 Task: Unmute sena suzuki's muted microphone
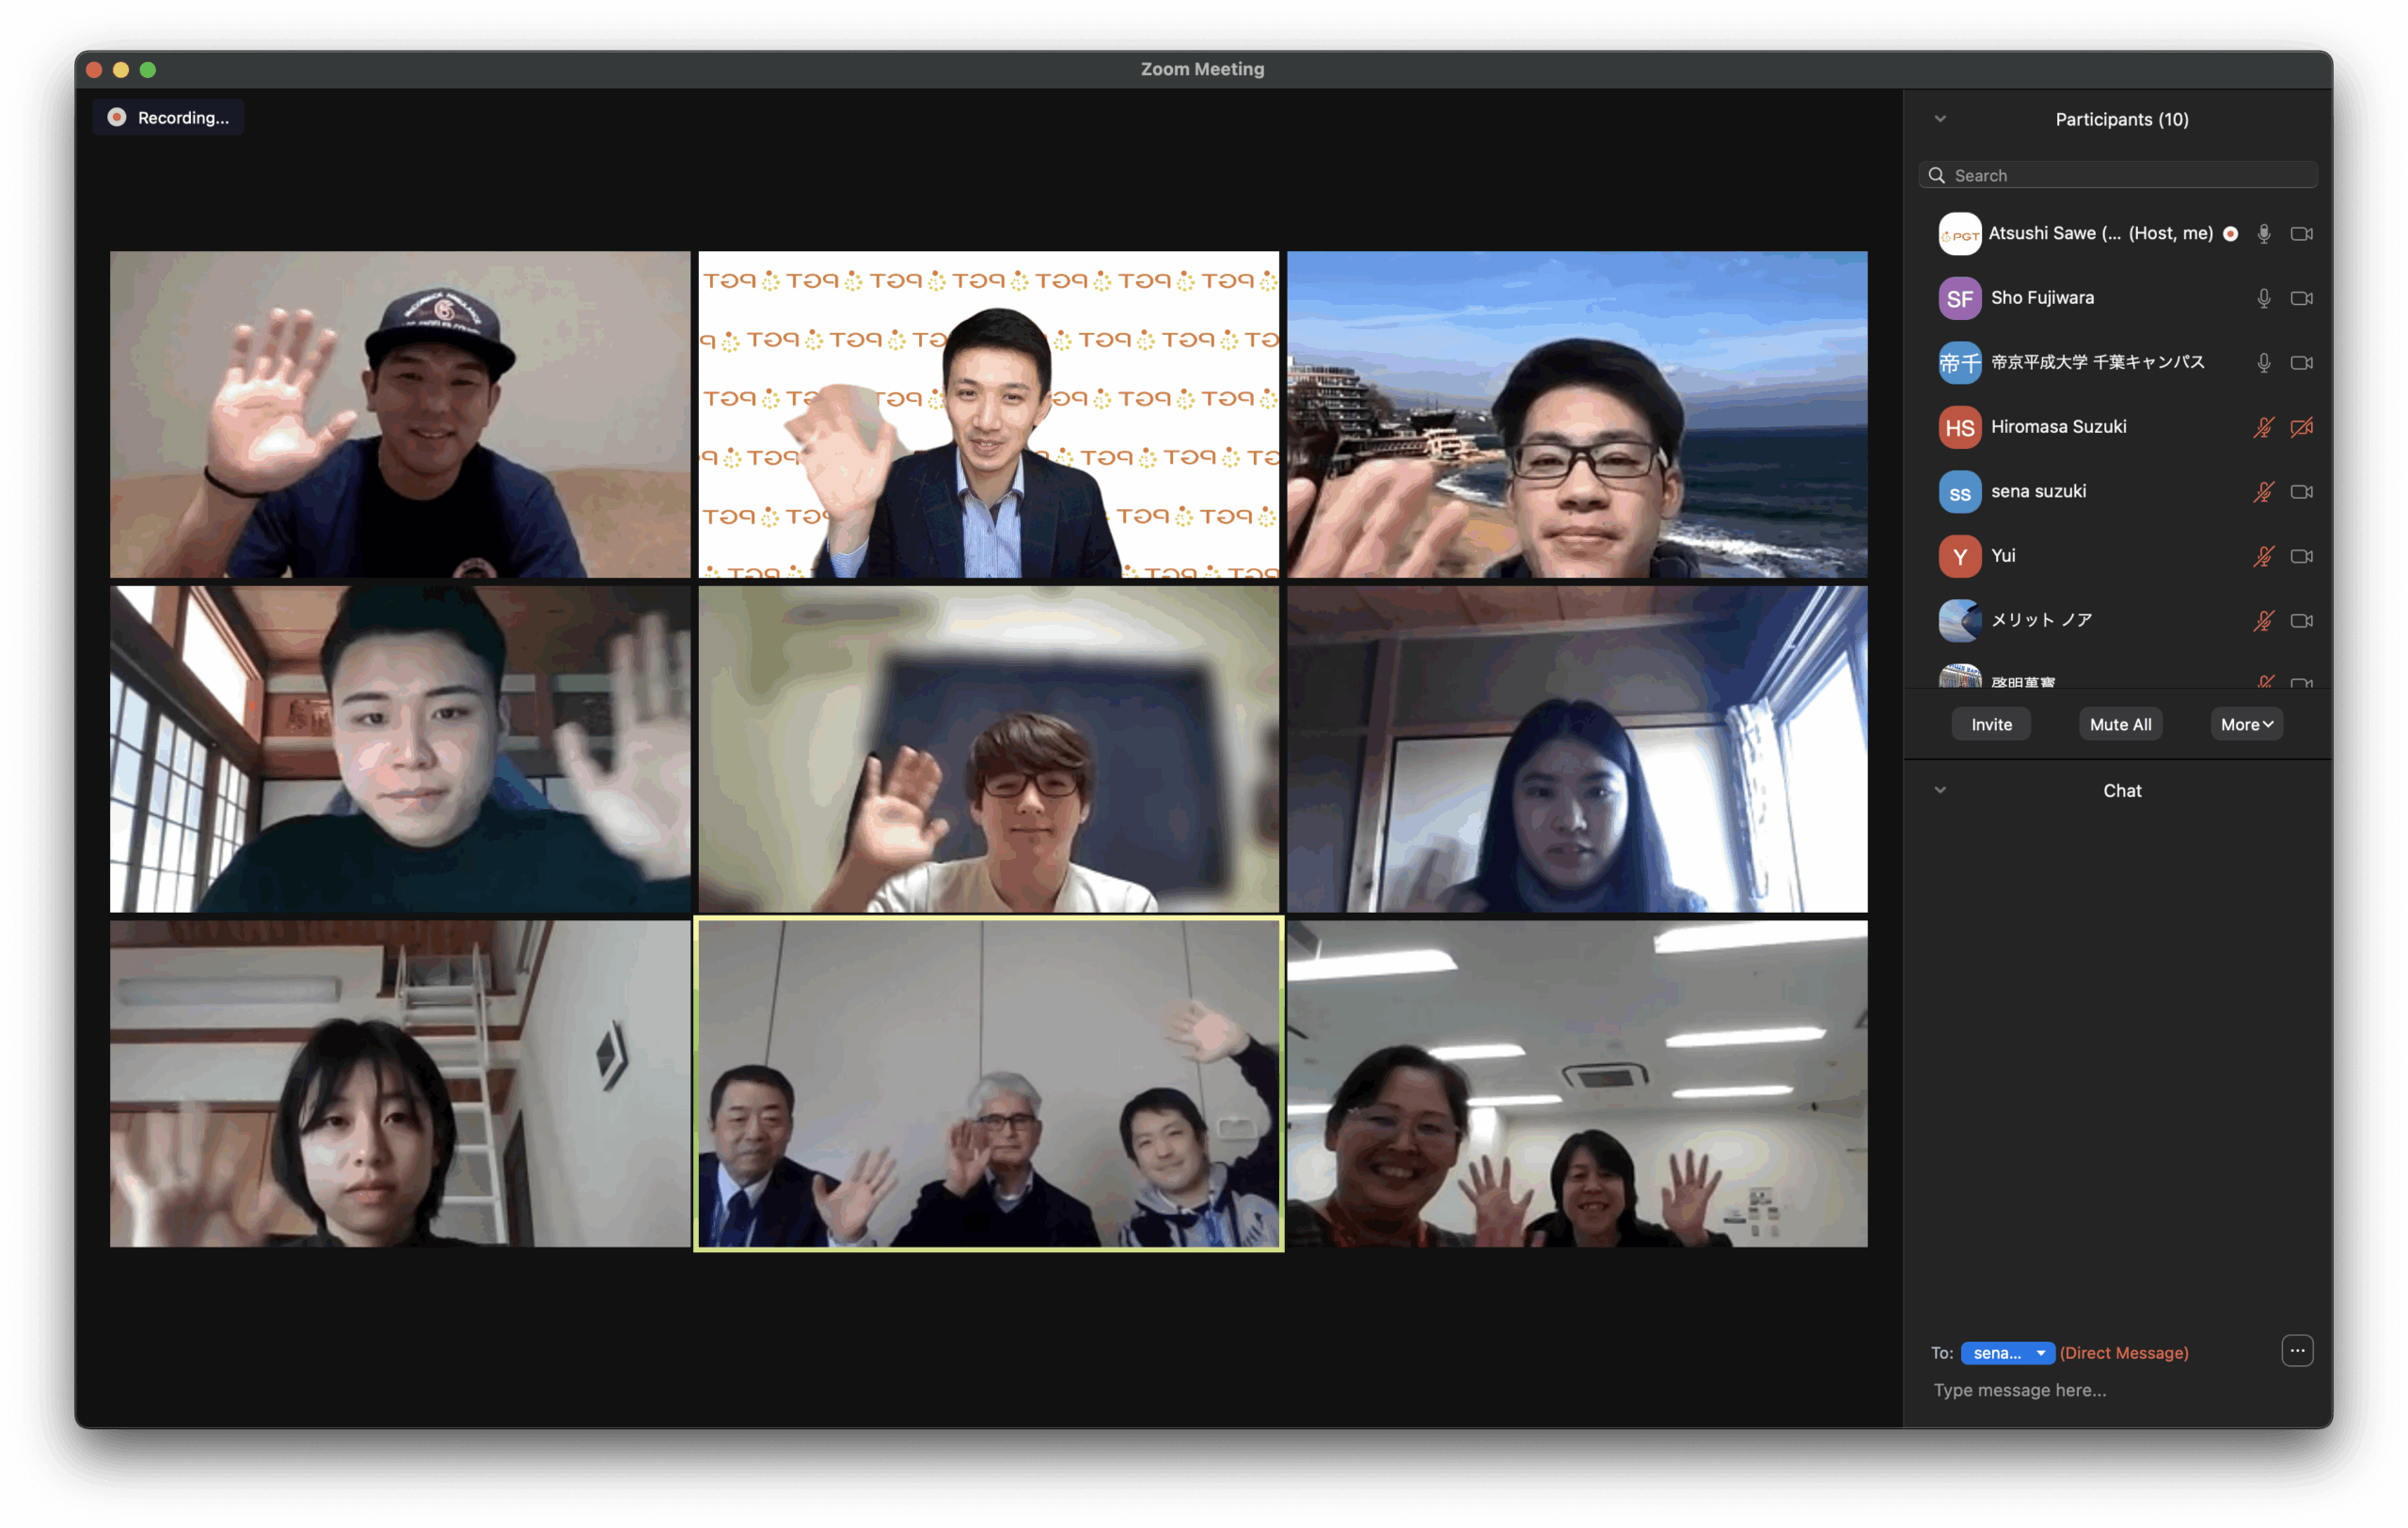pyautogui.click(x=2263, y=492)
